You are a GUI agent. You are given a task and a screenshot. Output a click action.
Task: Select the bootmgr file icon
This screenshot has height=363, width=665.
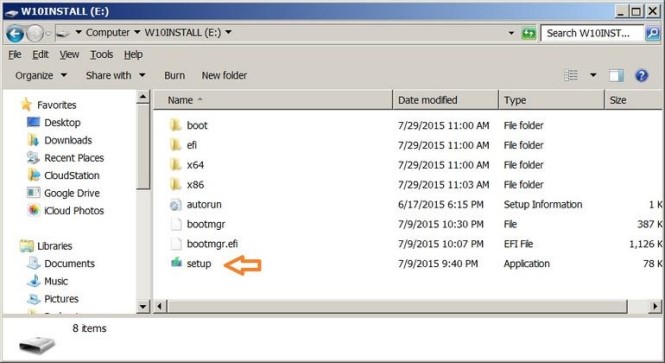tap(176, 224)
